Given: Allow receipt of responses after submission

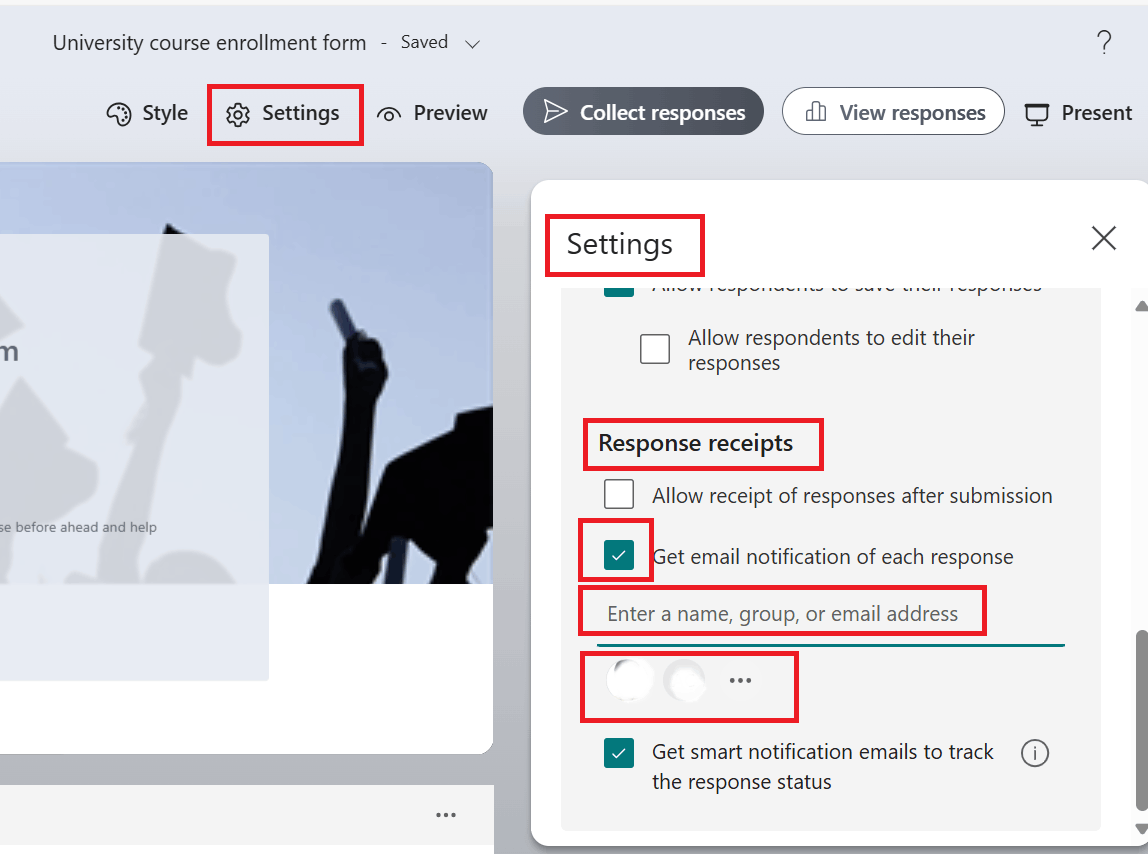Looking at the screenshot, I should (x=619, y=494).
